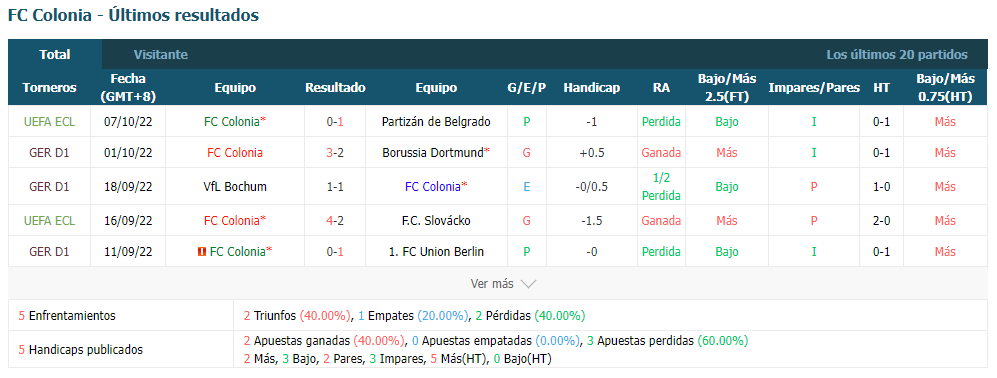Click 1. FC Union Berlin team
997x378 pixels.
(436, 252)
